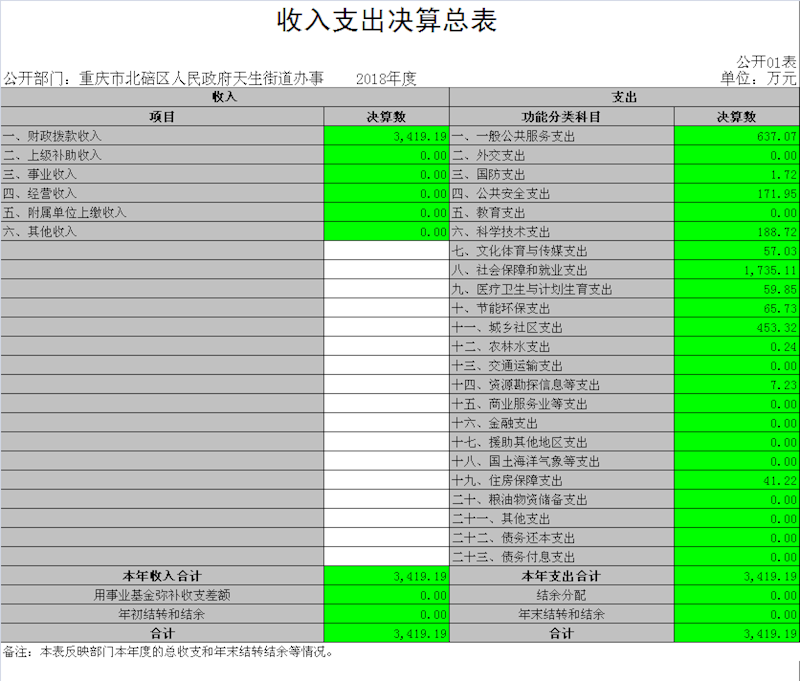Click the 功能分类科目 column header
The image size is (800, 681).
click(x=562, y=117)
